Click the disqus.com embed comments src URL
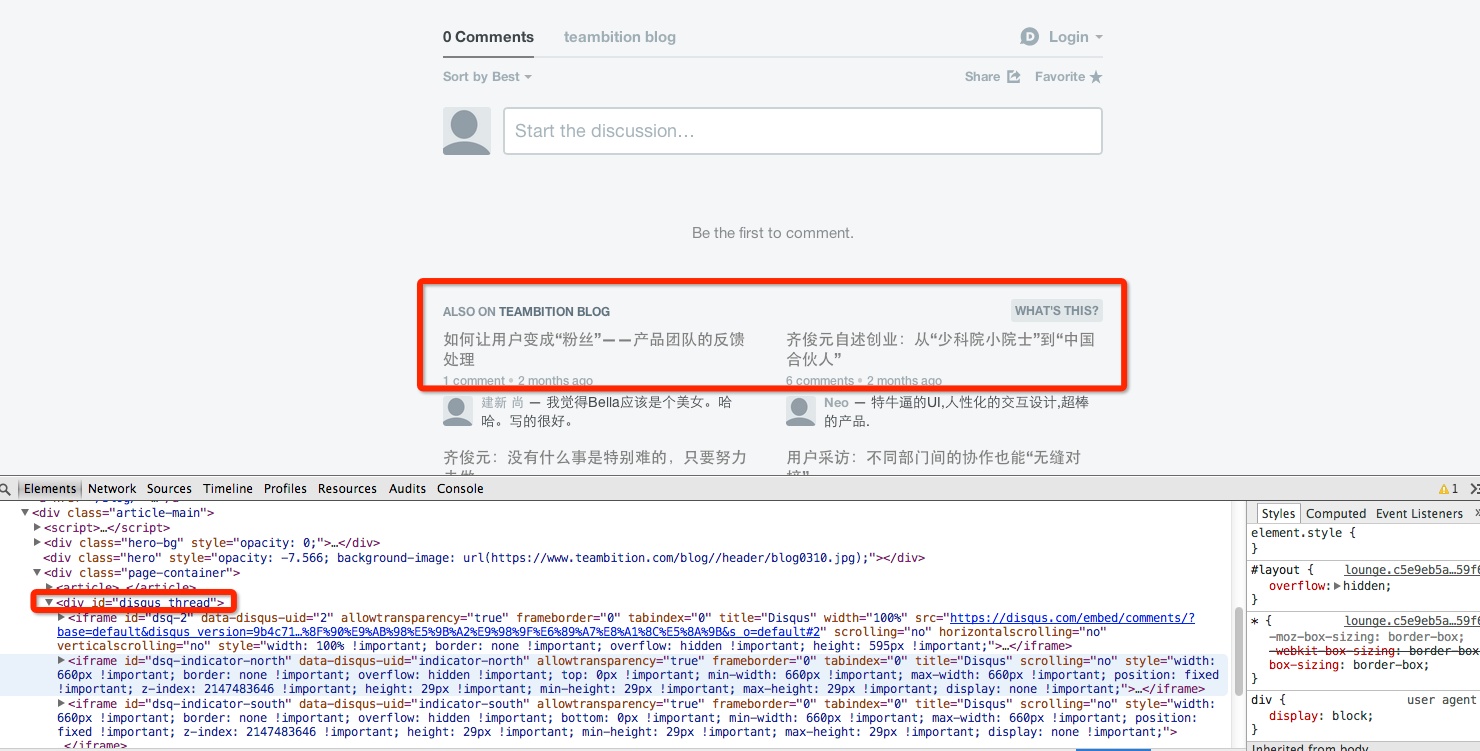The height and width of the screenshot is (751, 1480). (x=626, y=625)
